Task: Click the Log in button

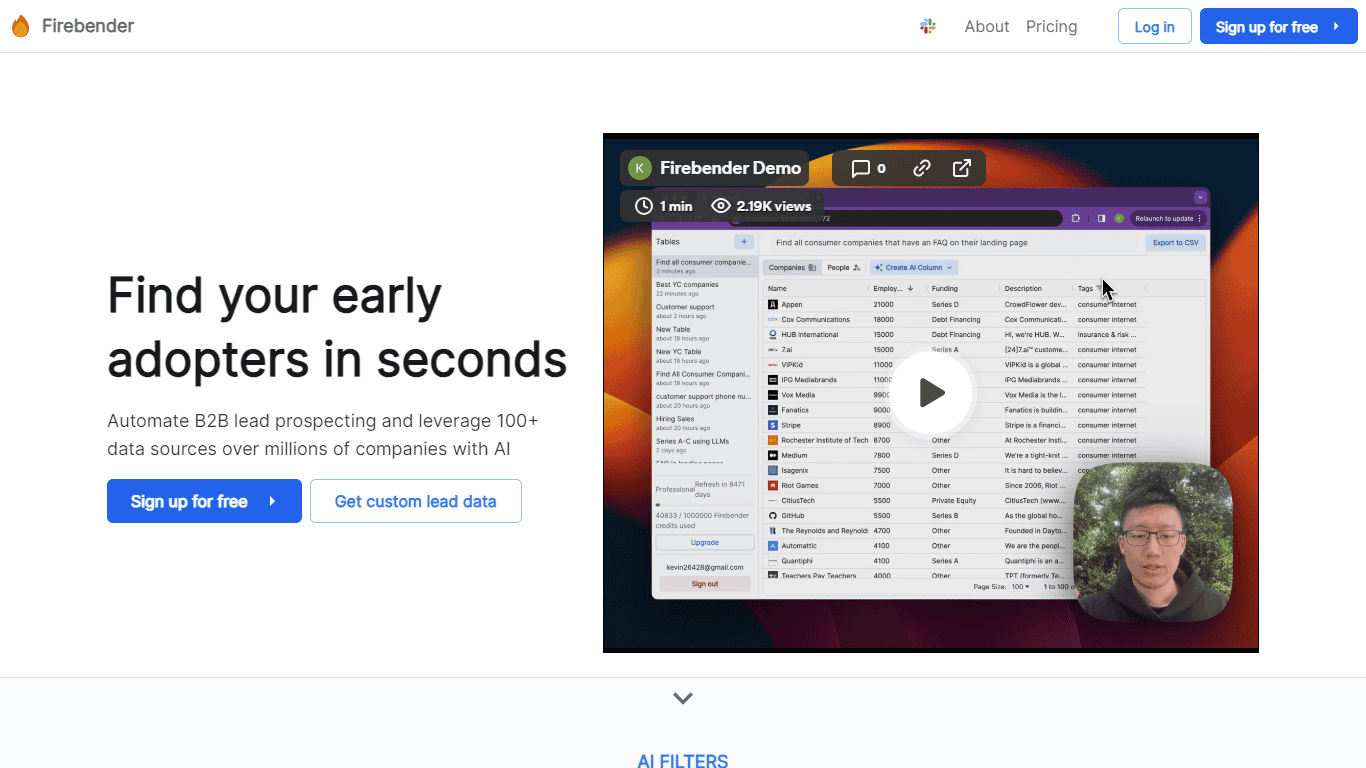Action: tap(1154, 27)
